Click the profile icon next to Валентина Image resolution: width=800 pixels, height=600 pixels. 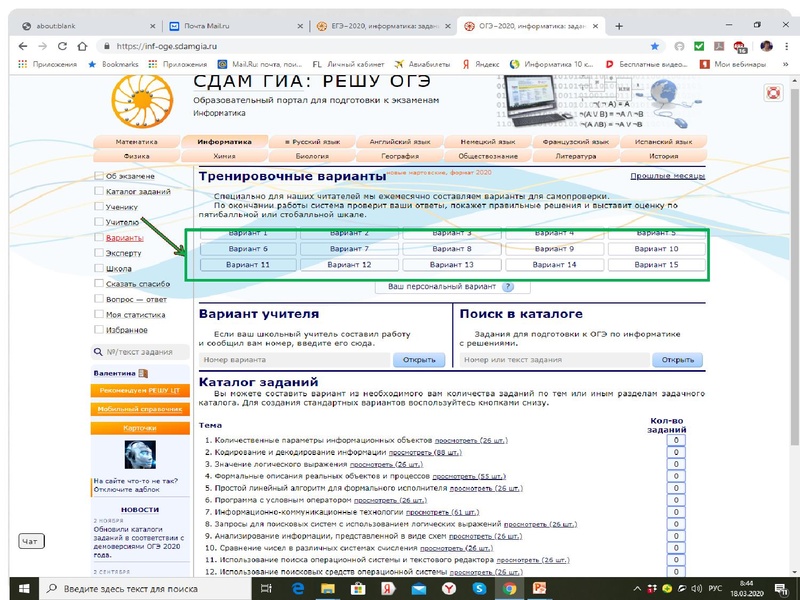[144, 374]
